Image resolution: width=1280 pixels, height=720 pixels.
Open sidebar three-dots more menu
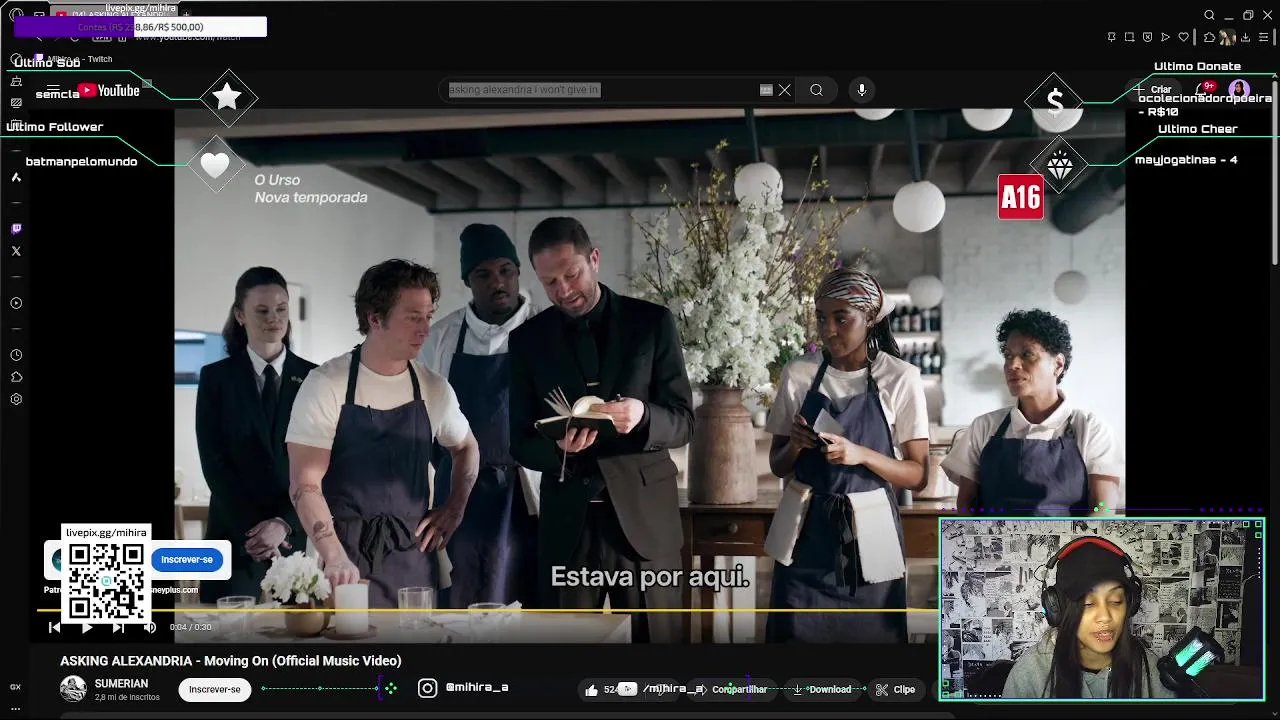15,708
